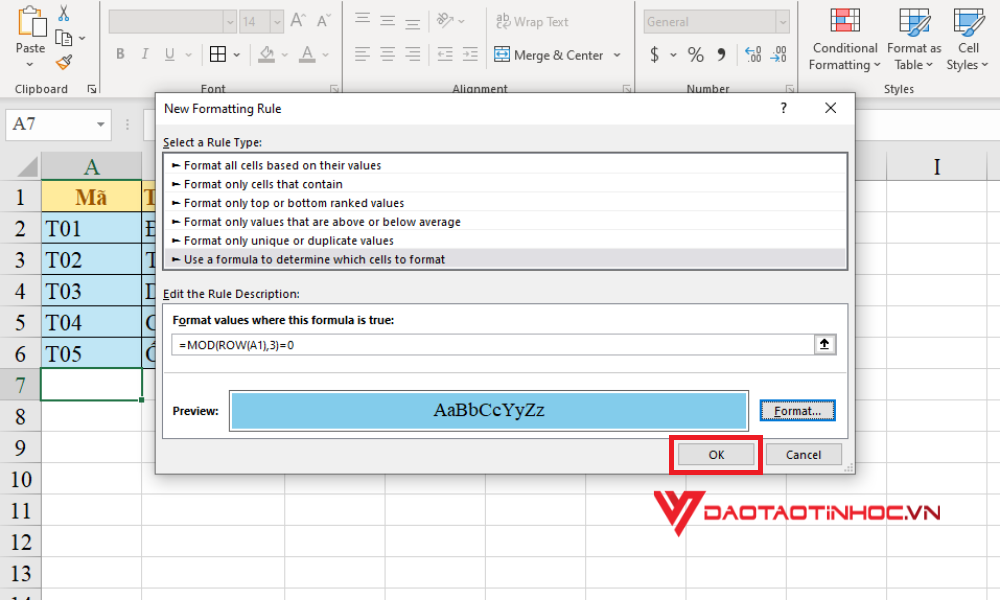Click the Mã header cell

pyautogui.click(x=91, y=197)
